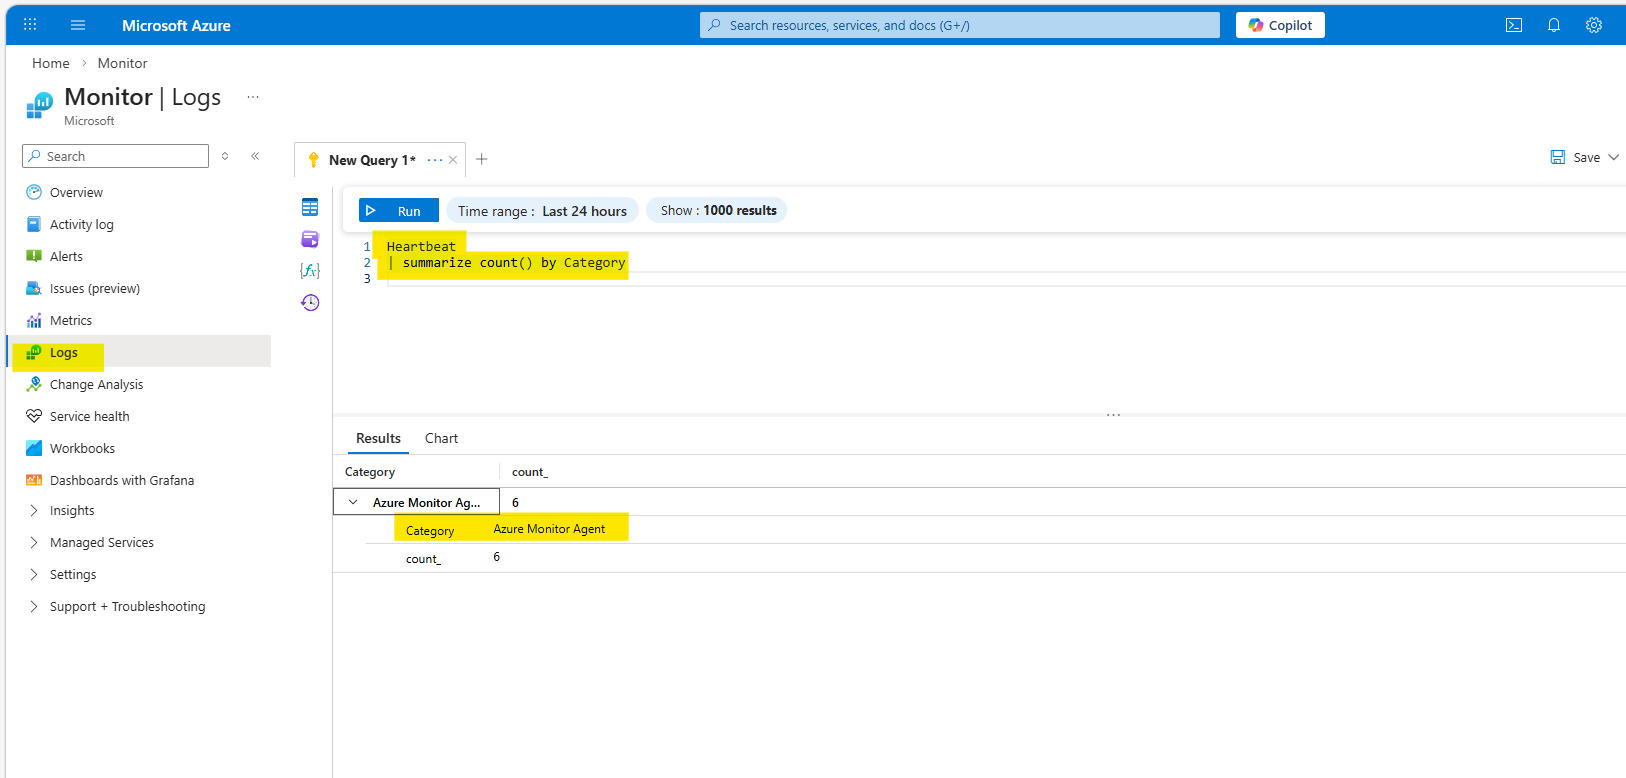Viewport: 1626px width, 778px height.
Task: Switch to the Results tab
Action: pyautogui.click(x=378, y=438)
